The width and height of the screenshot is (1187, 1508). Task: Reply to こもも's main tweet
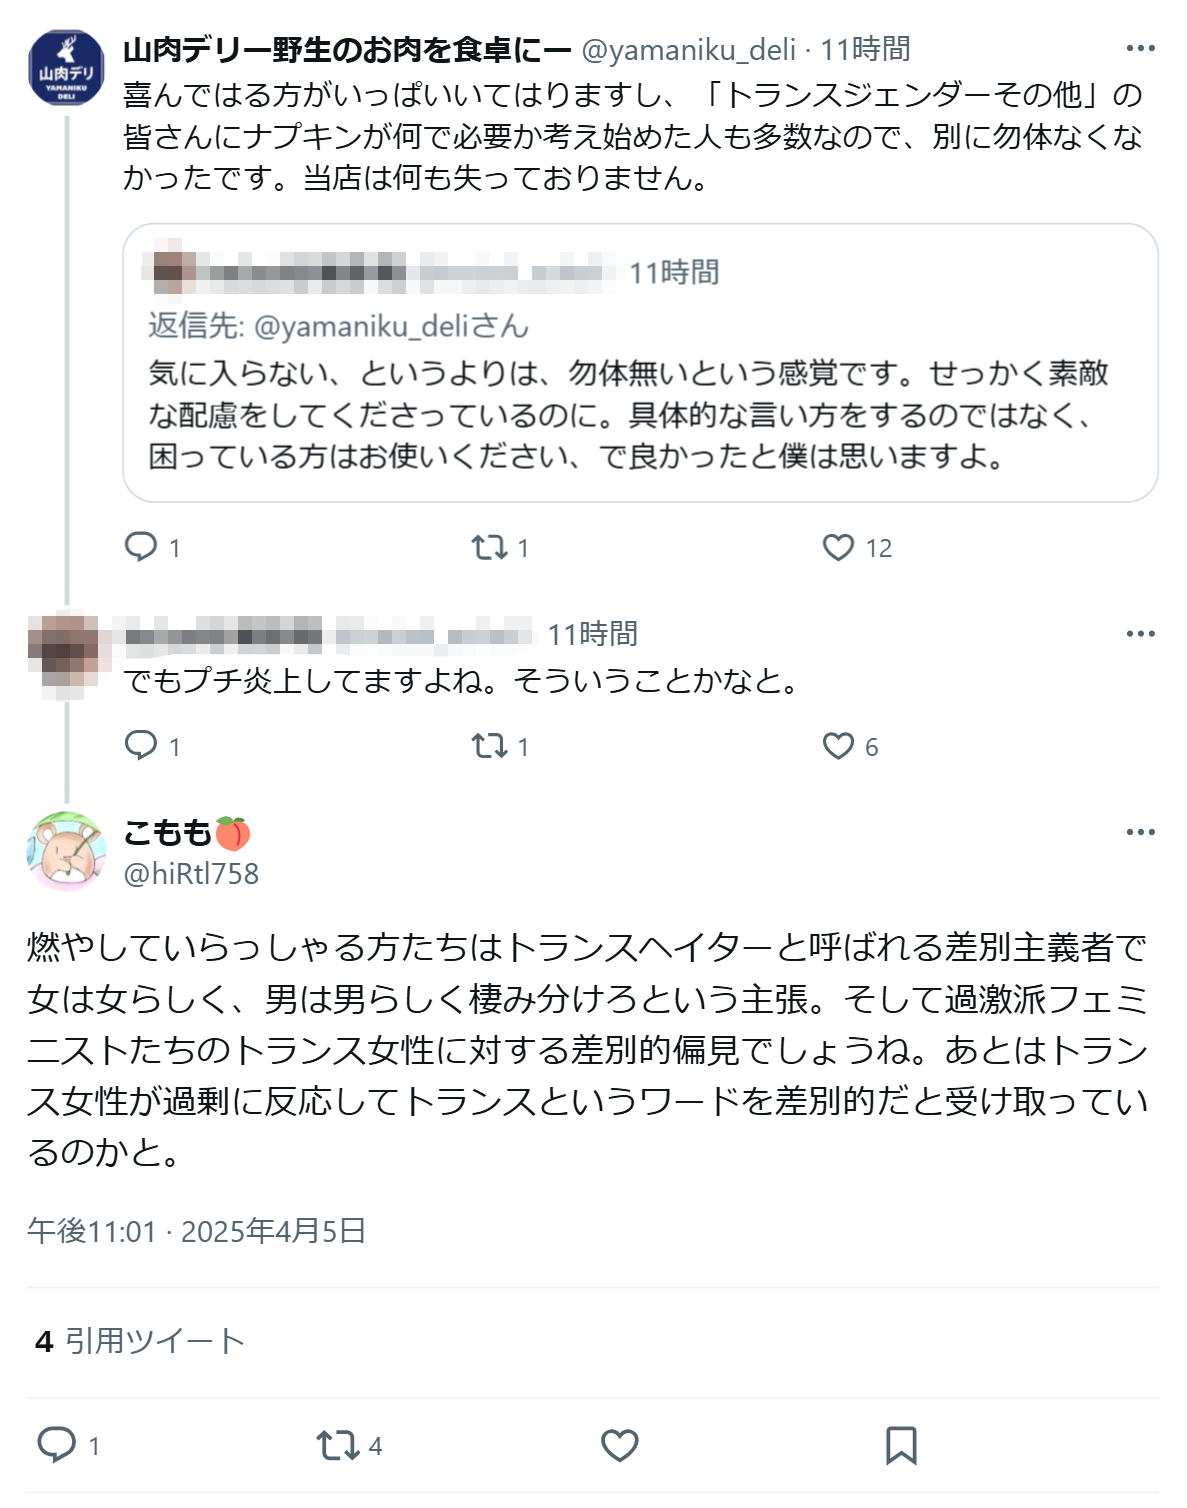pyautogui.click(x=57, y=1445)
